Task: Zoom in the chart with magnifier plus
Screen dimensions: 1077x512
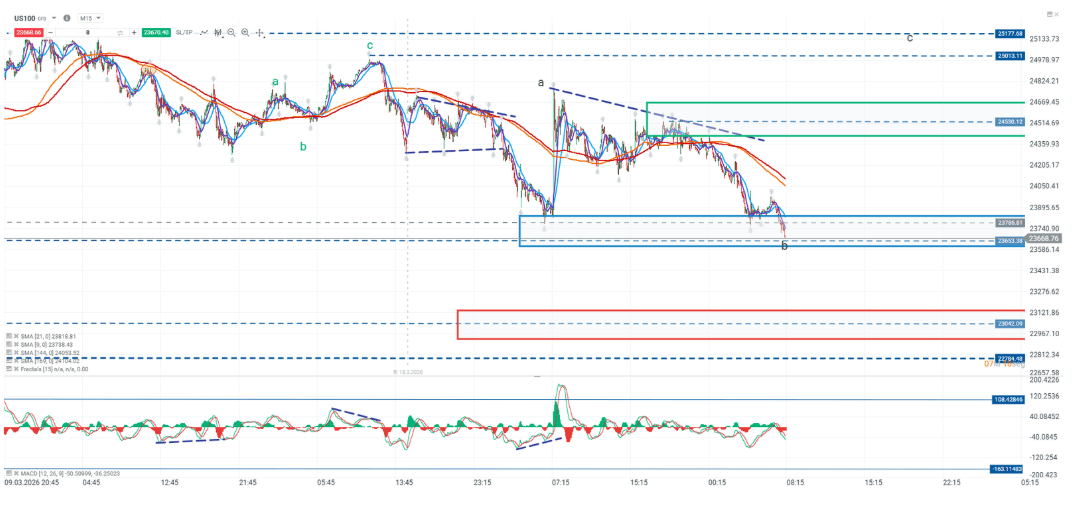Action: tap(245, 33)
